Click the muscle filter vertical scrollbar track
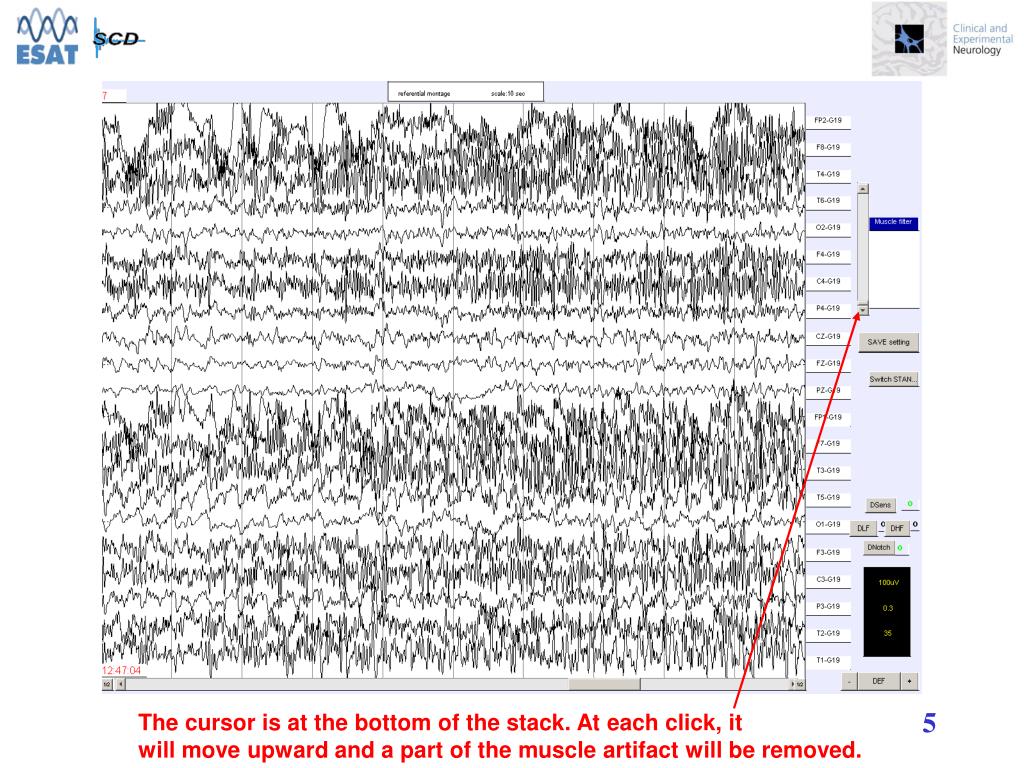Screen dimensions: 1024x768 click(x=863, y=249)
